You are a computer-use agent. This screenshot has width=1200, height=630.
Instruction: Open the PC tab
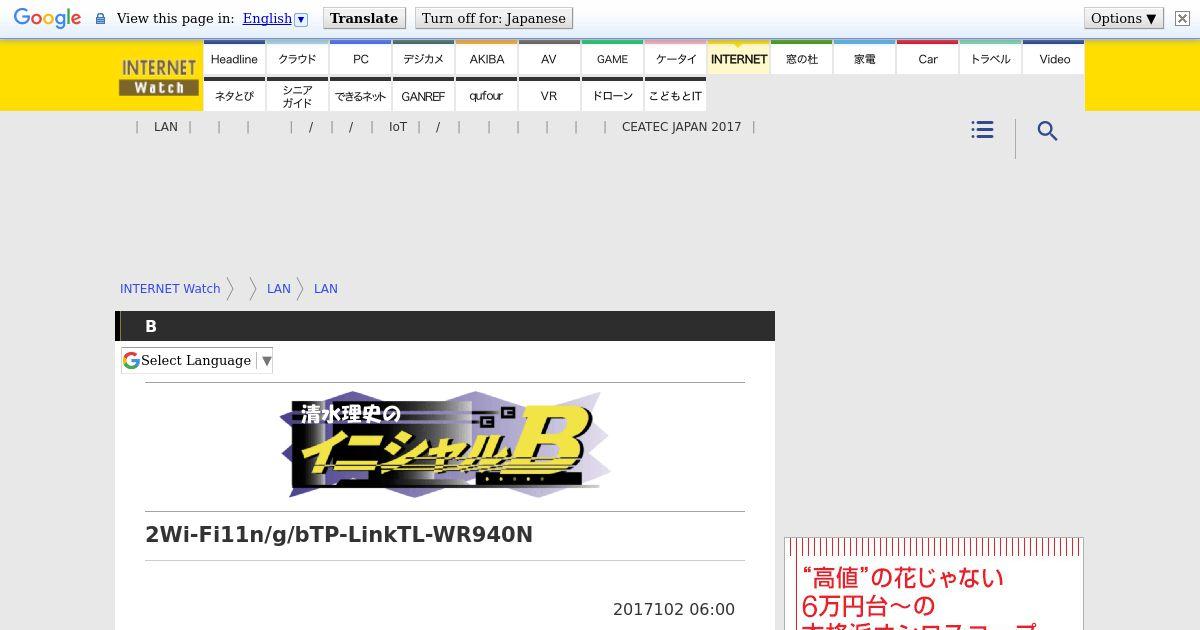[x=360, y=58]
